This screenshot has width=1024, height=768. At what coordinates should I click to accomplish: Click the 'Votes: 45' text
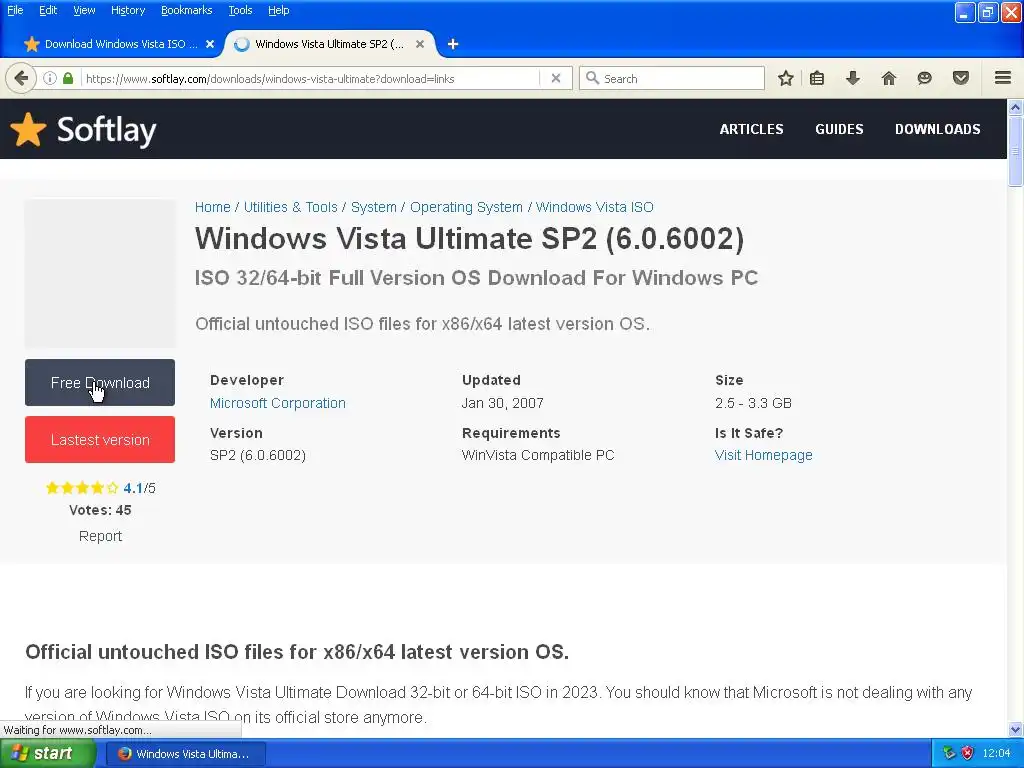pyautogui.click(x=100, y=510)
